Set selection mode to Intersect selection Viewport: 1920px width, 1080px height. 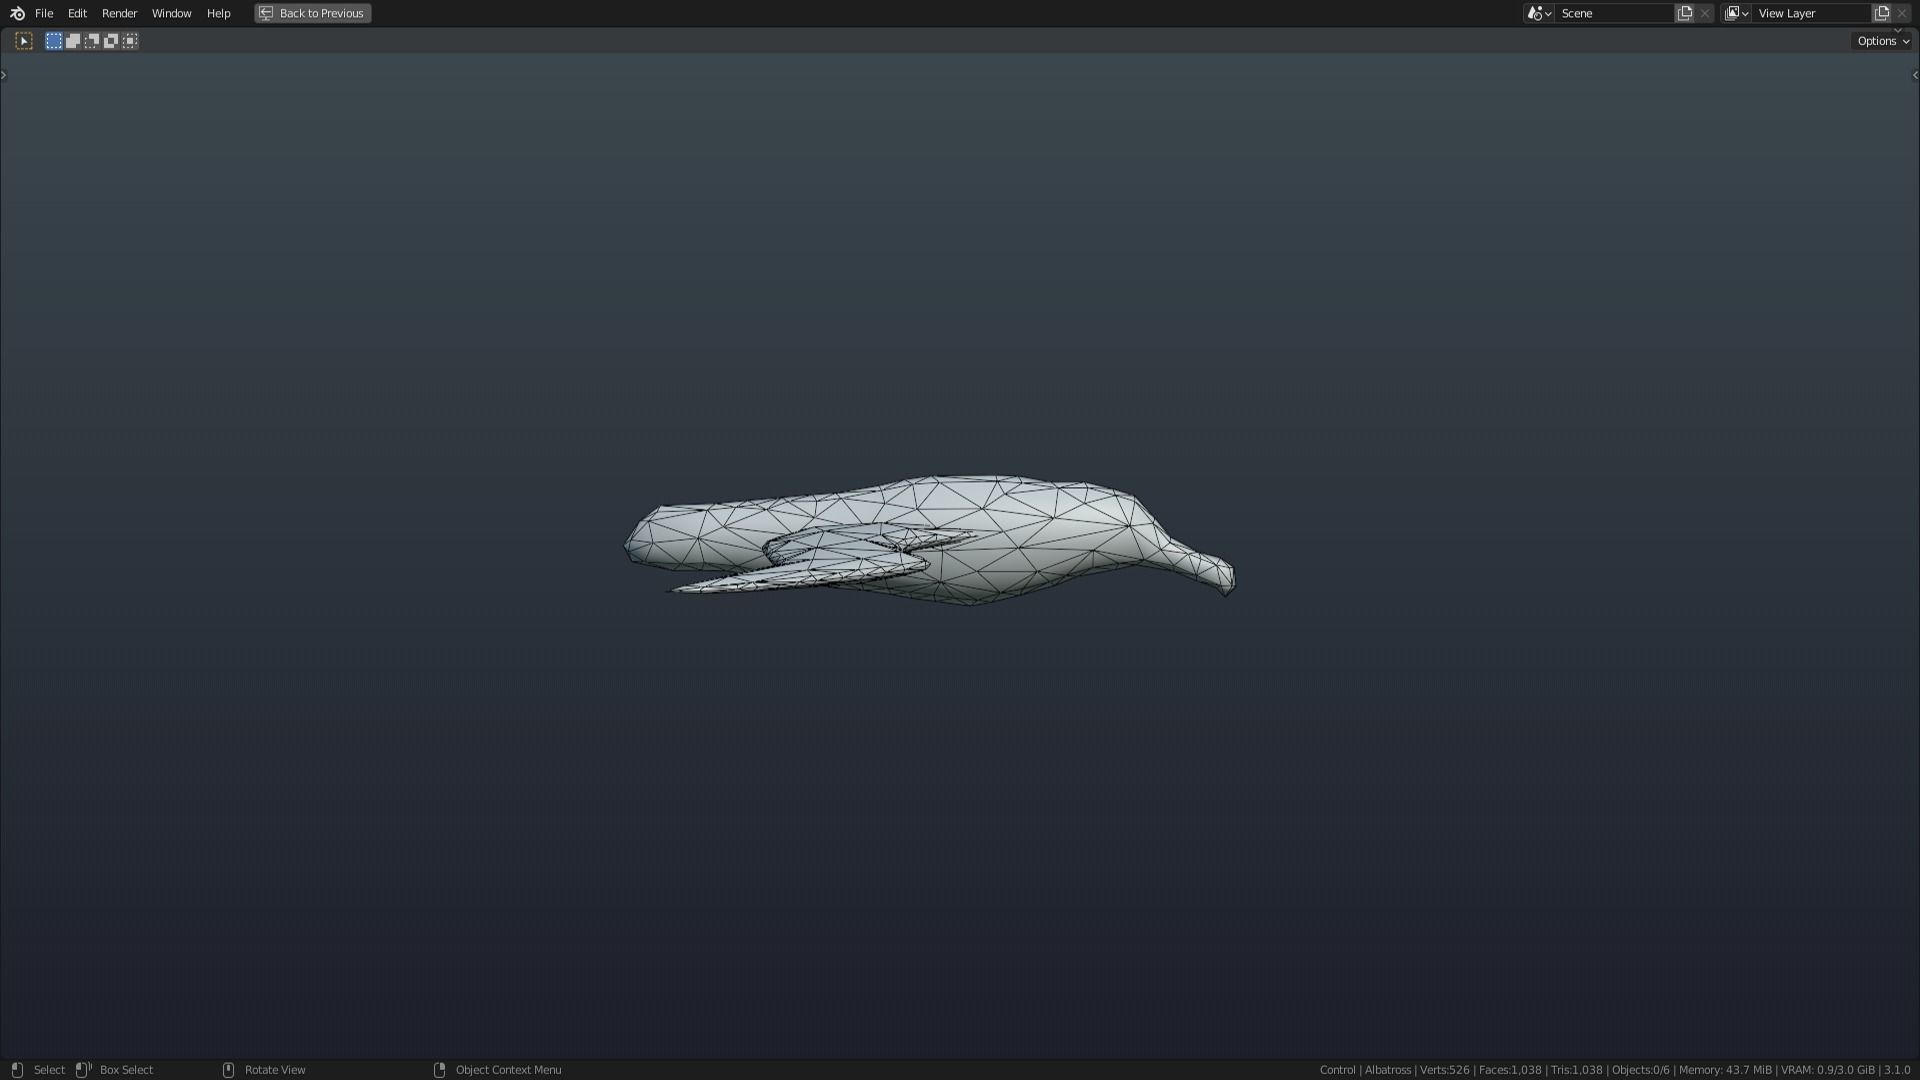coord(130,41)
